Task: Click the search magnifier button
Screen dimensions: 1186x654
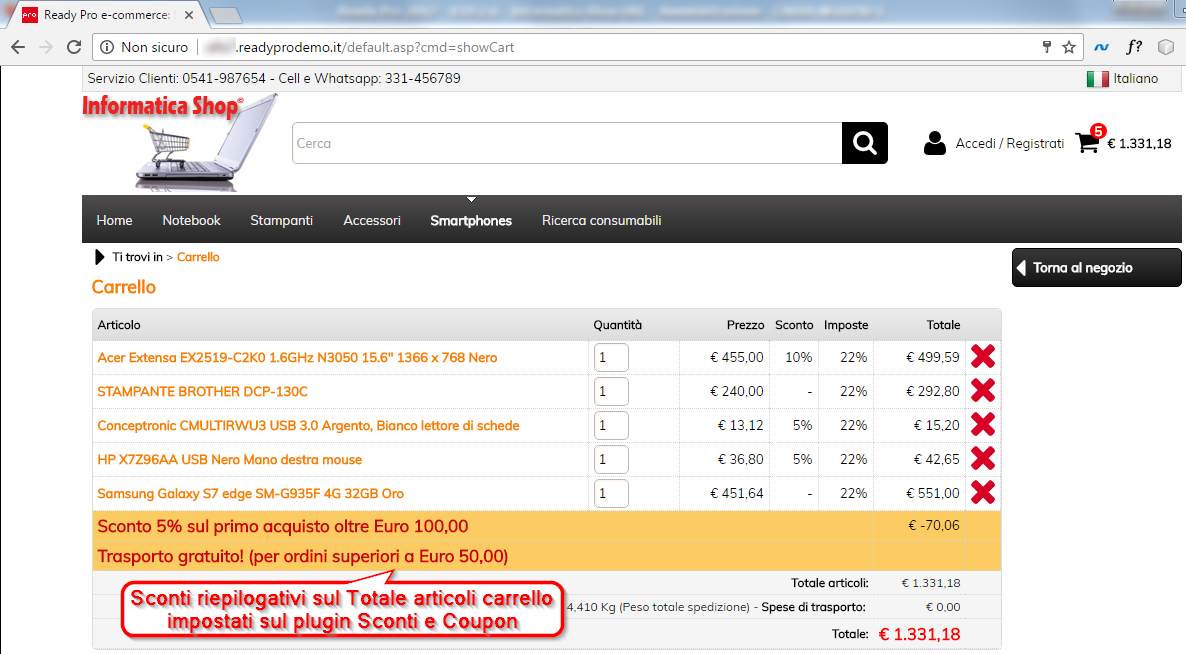Action: (865, 143)
